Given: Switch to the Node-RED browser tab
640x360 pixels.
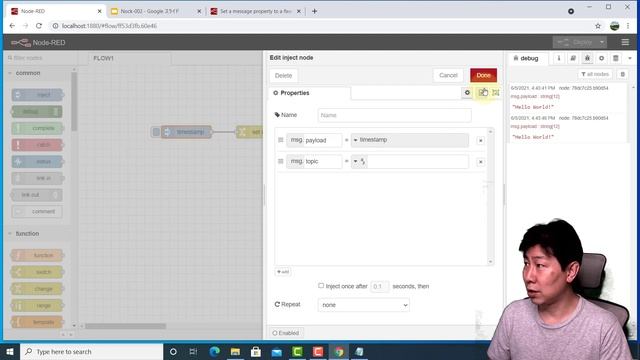Looking at the screenshot, I should [x=56, y=11].
